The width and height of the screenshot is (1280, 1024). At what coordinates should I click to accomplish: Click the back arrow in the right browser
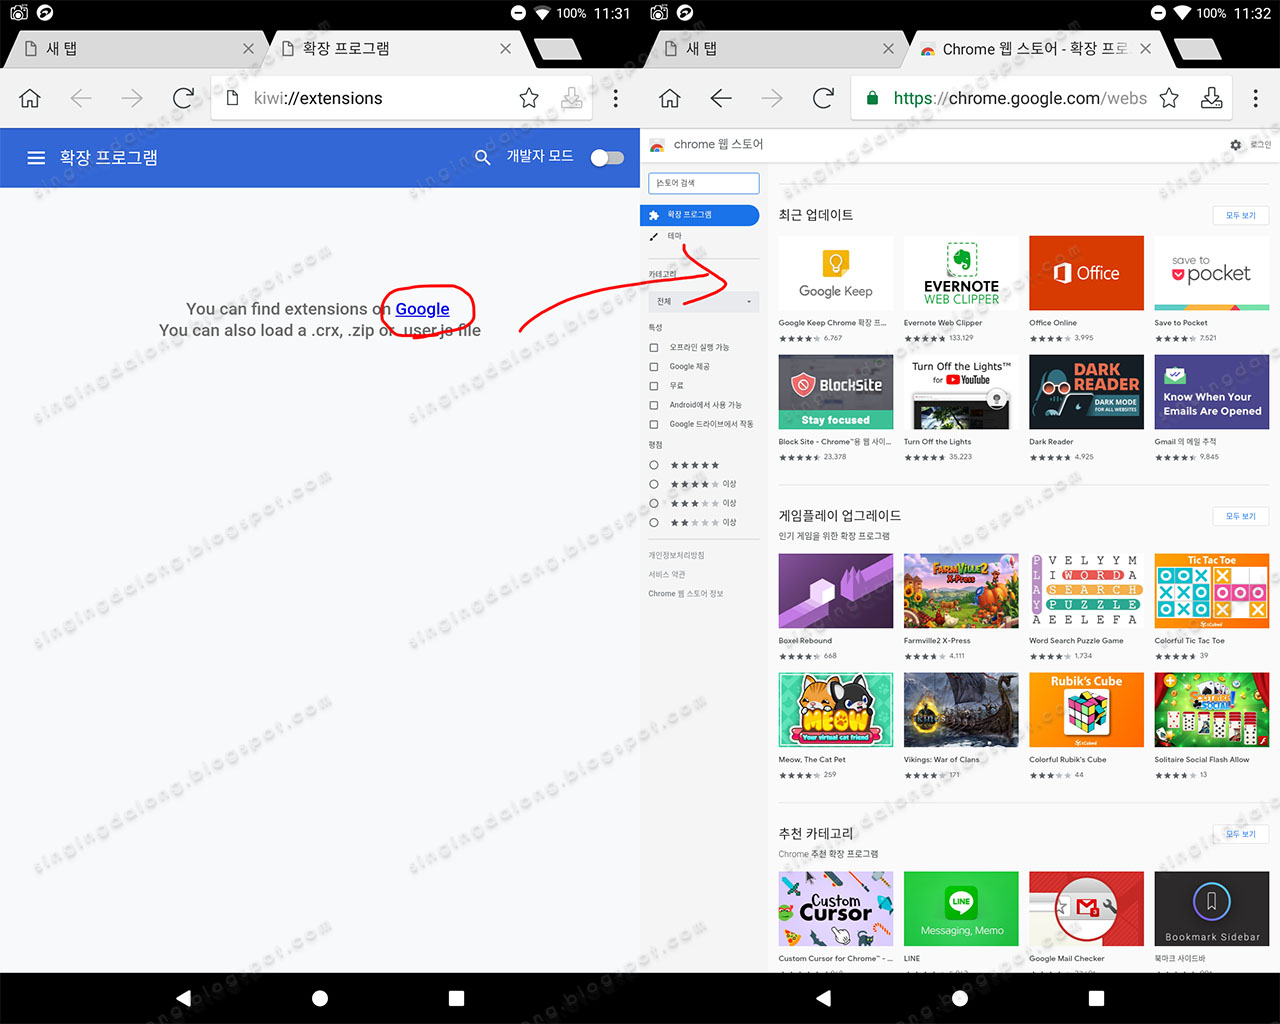click(x=721, y=98)
